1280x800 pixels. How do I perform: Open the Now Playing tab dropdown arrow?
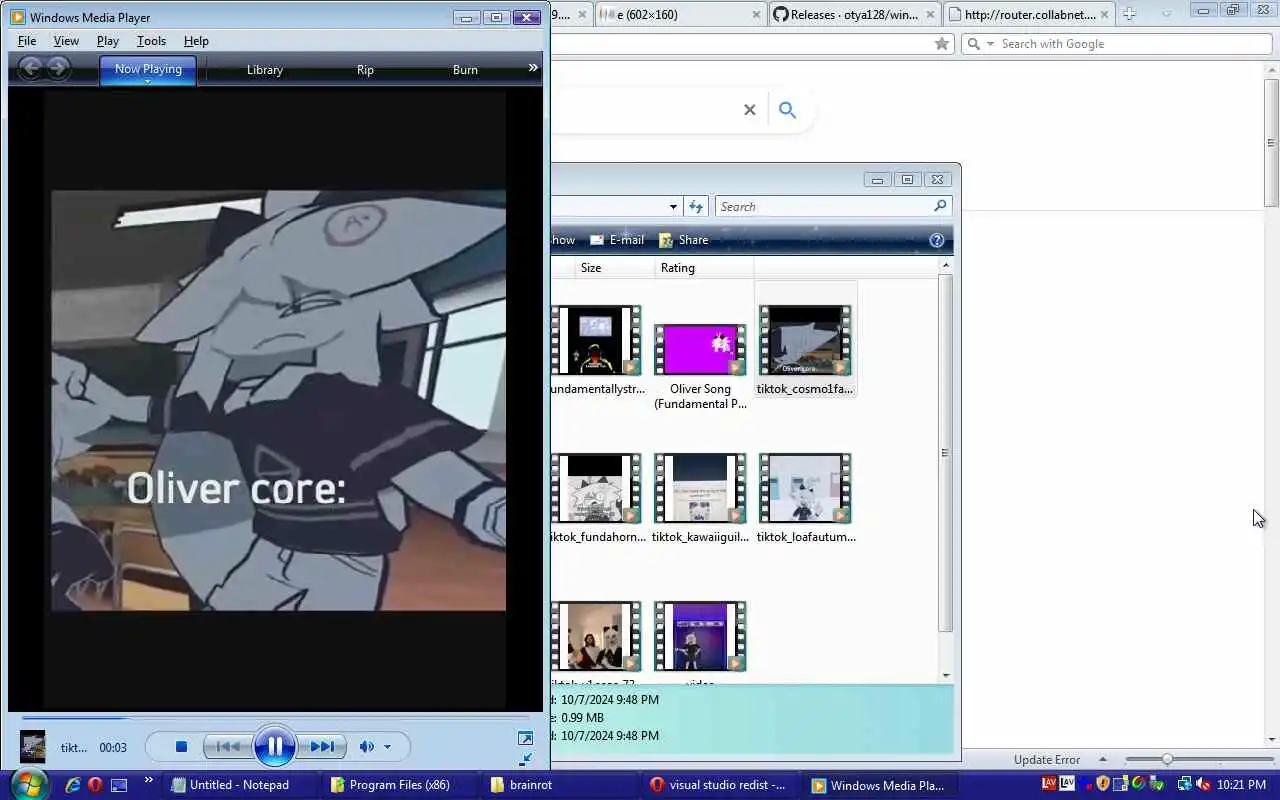148,81
